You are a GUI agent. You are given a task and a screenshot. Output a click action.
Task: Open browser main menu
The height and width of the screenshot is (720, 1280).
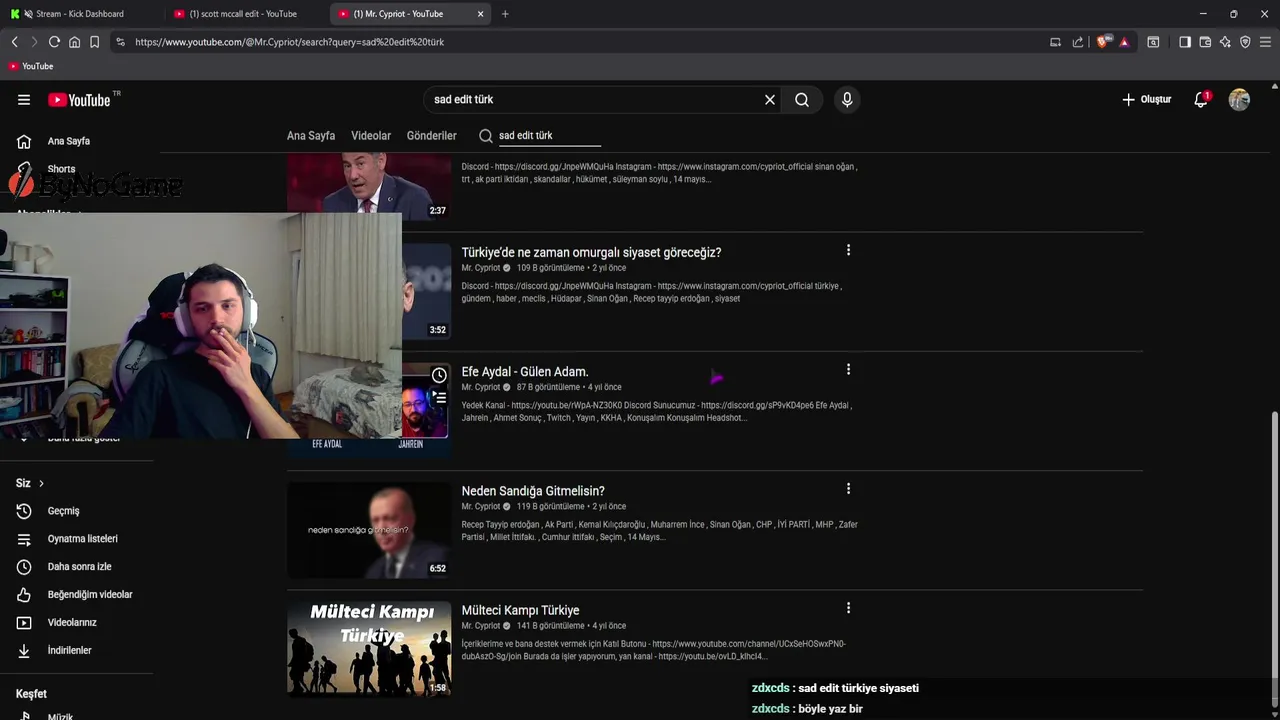(1265, 42)
